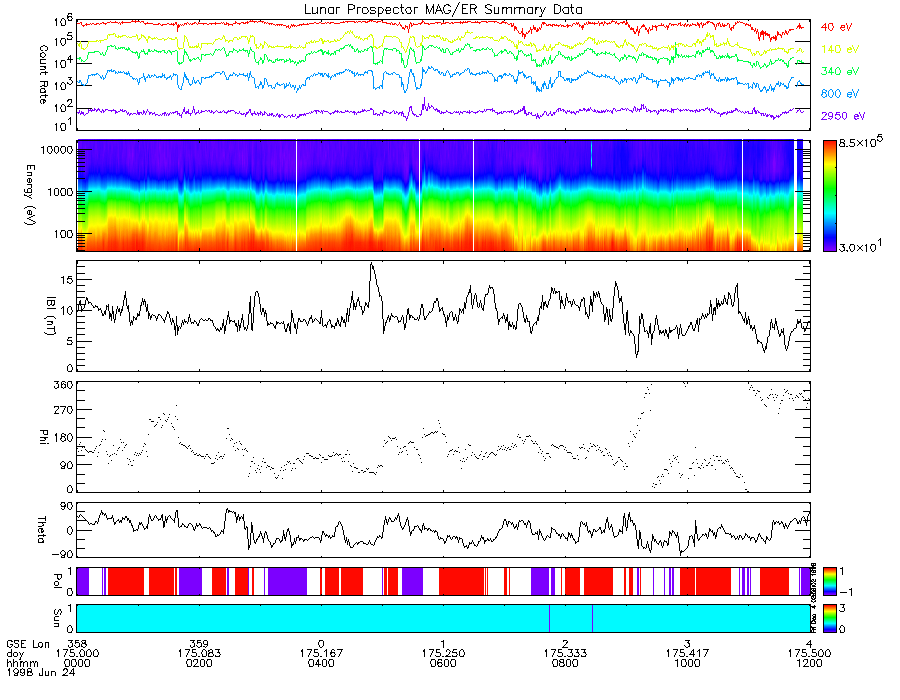This screenshot has height=700, width=900.
Task: Click the time tick '1200'
Action: (x=809, y=663)
